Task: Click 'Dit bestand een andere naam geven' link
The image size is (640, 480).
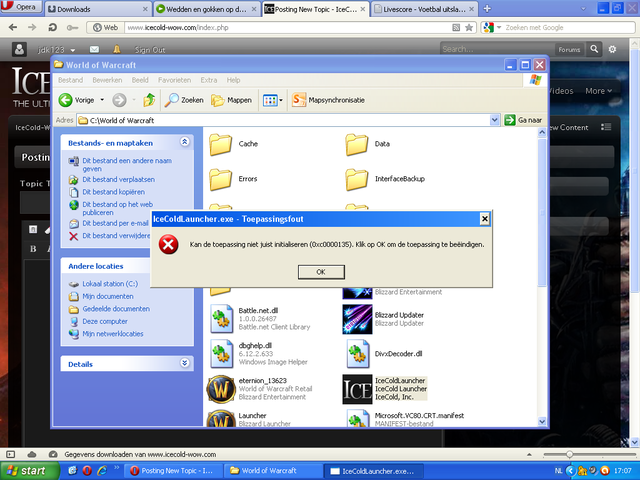Action: point(127,165)
